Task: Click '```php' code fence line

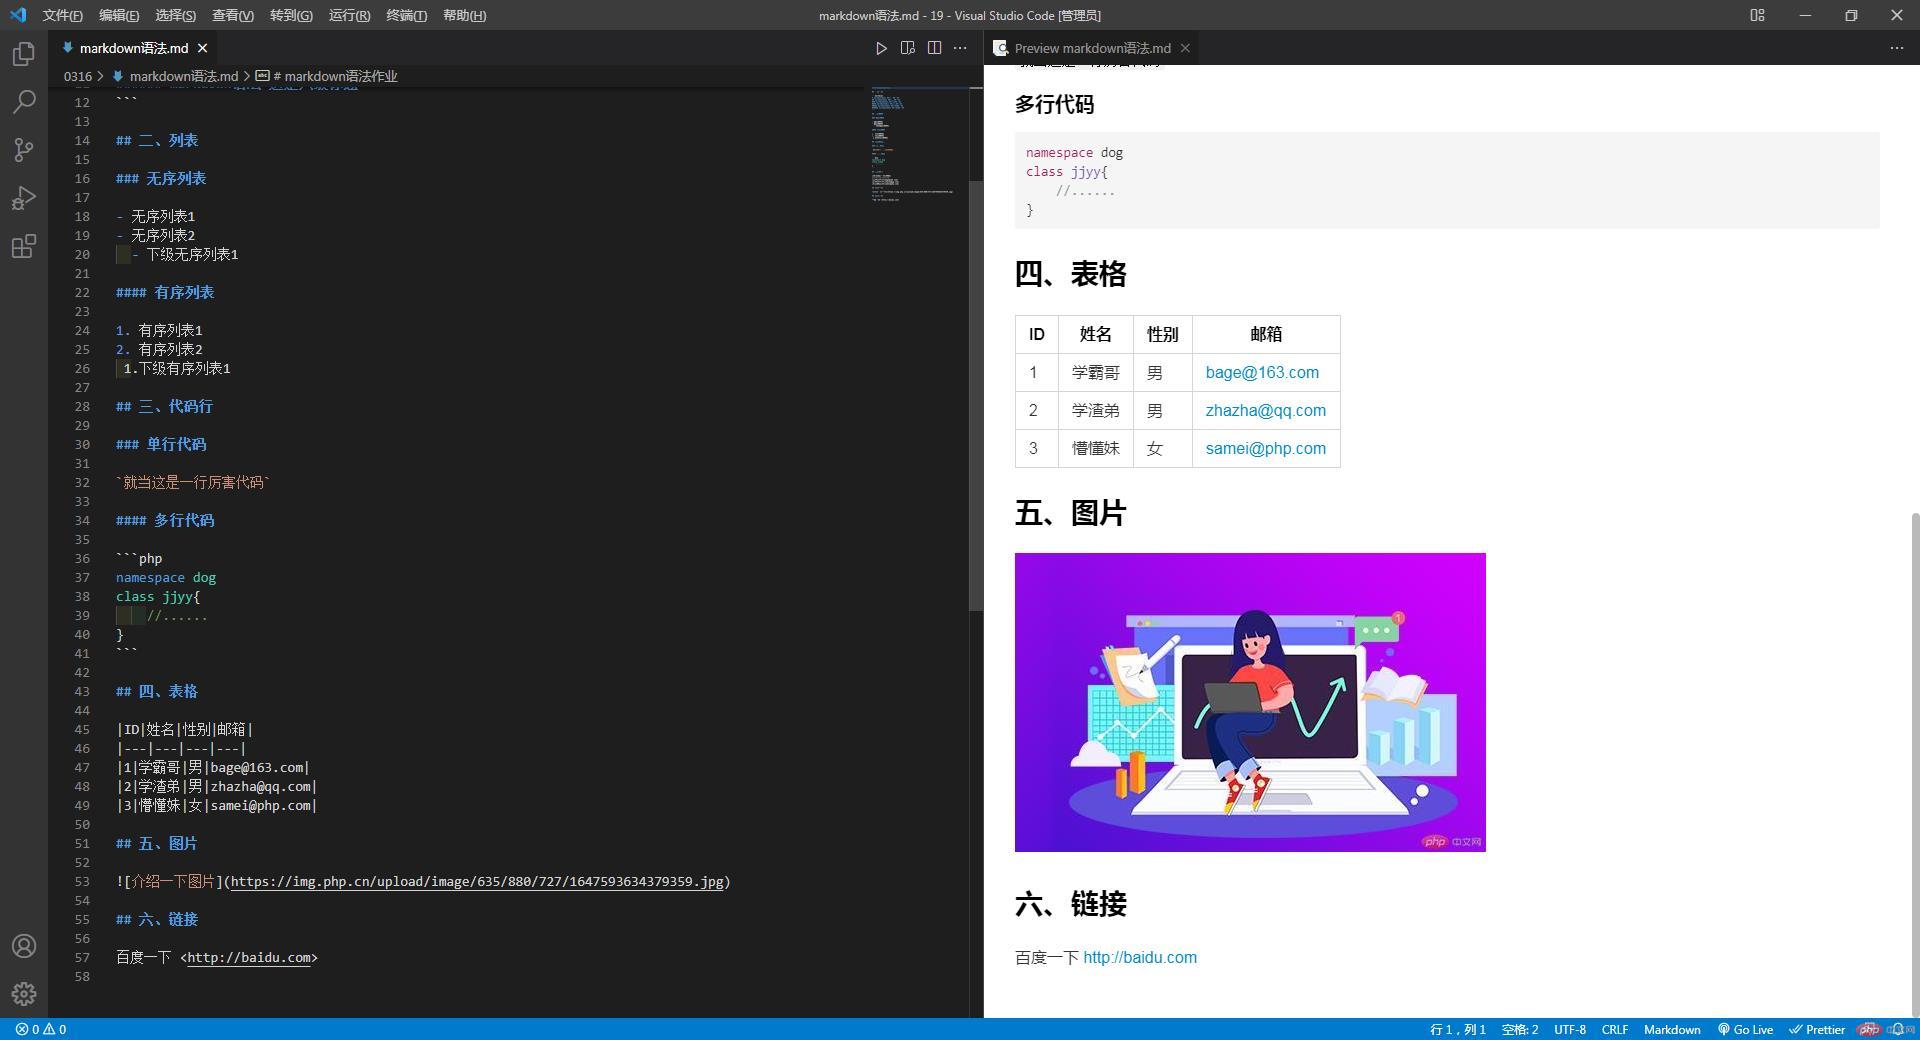Action: (x=139, y=558)
